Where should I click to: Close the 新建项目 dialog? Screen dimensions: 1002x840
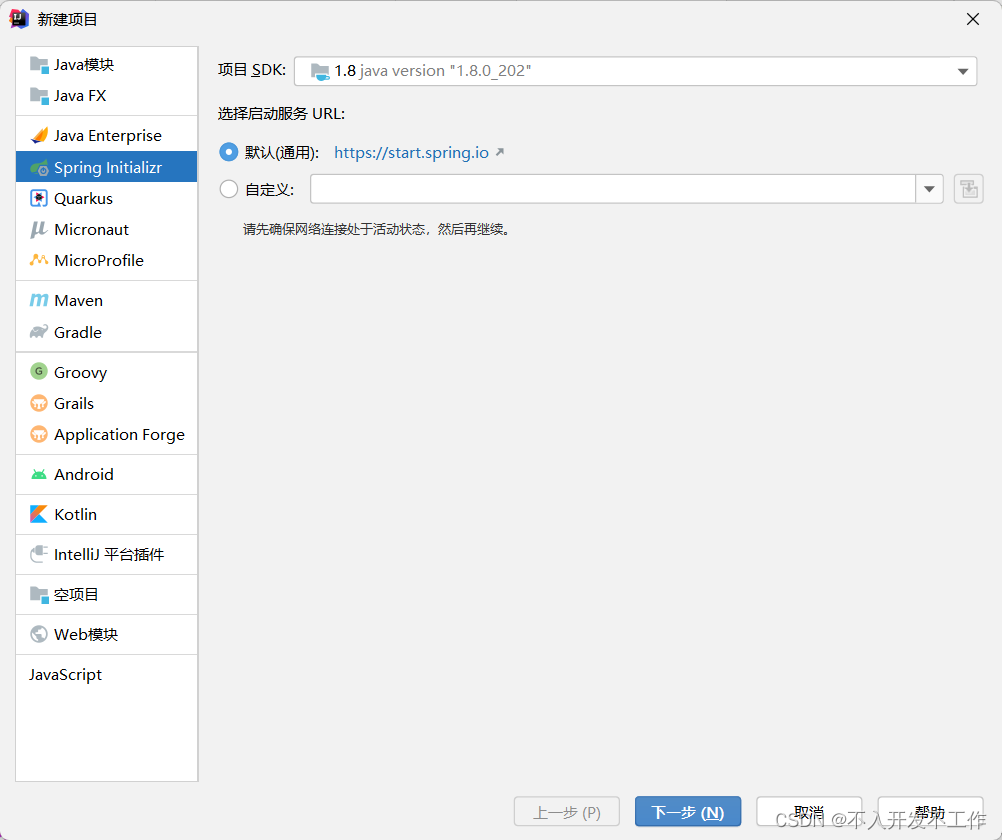pos(973,19)
